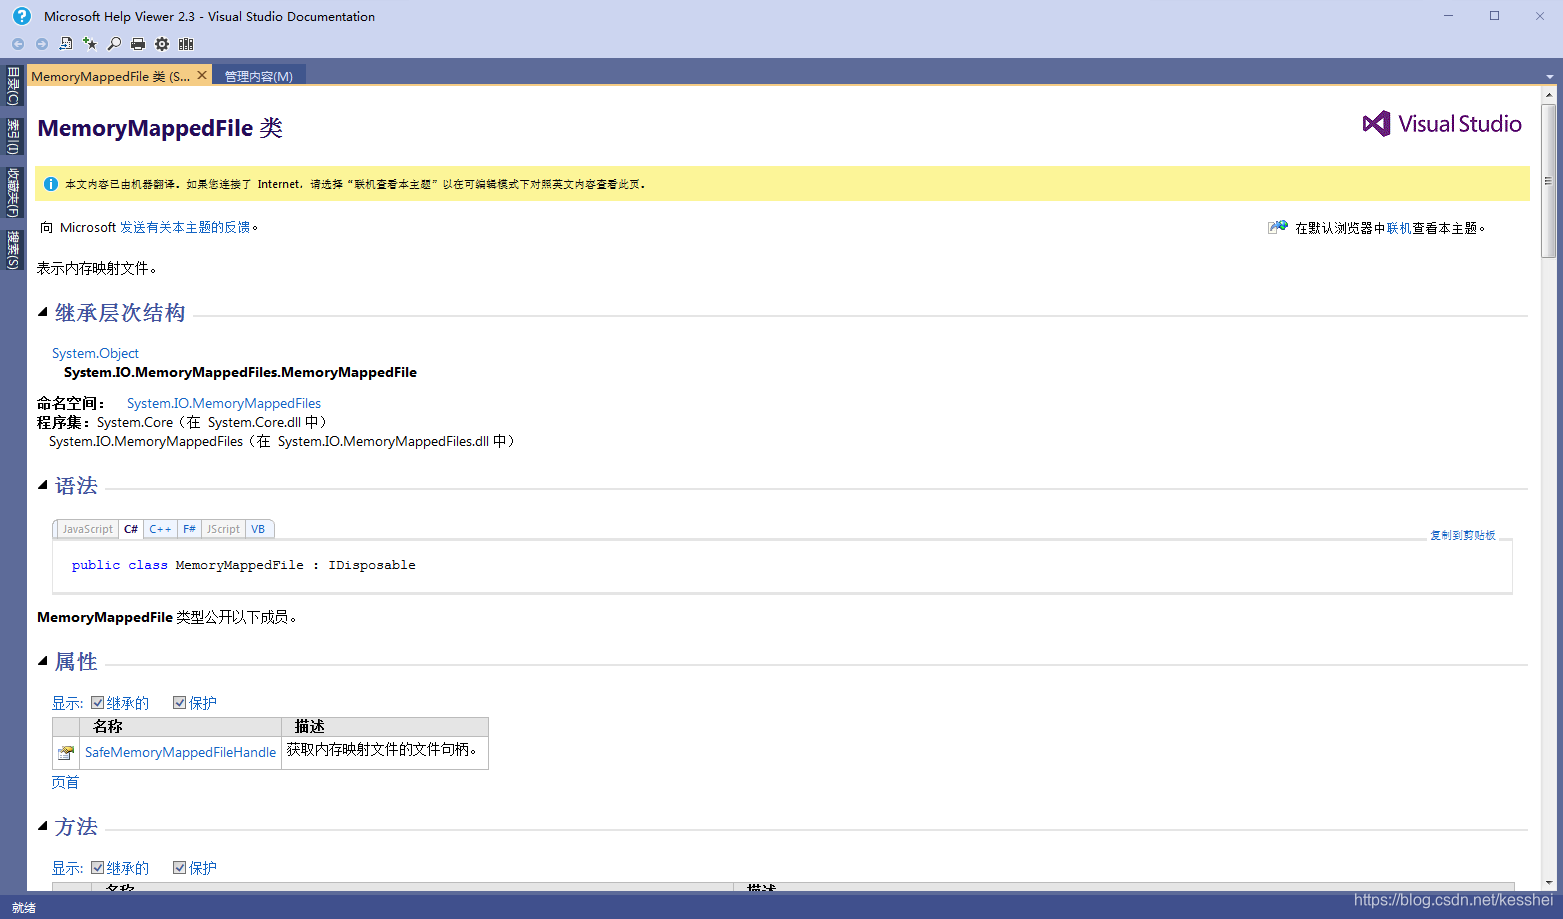Click the 就绪 status bar text
Screen dimensions: 1563x919
[24, 908]
